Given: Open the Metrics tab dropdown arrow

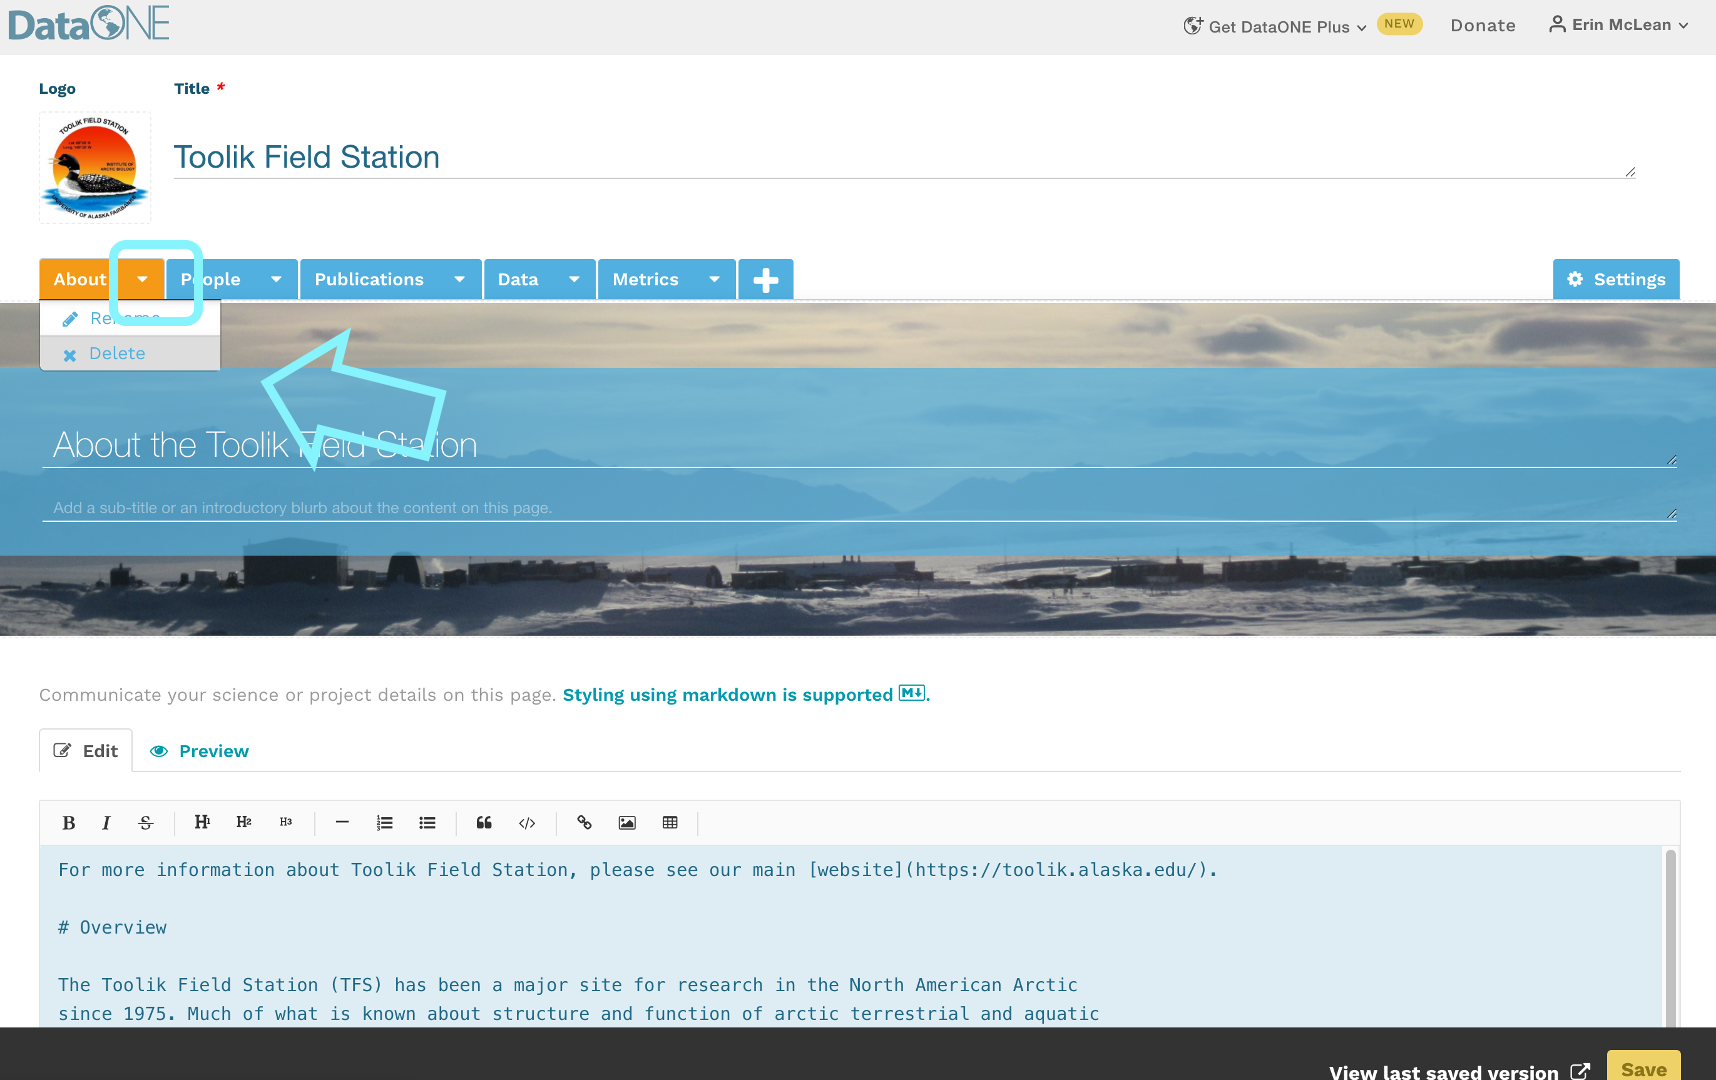Looking at the screenshot, I should point(714,280).
